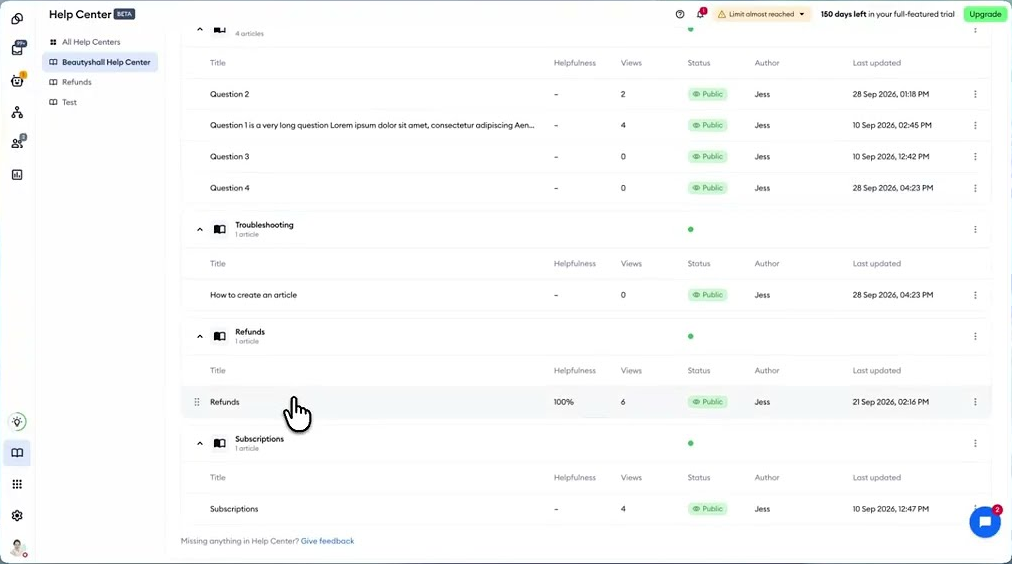Open the long Question 1 article
Screen dimensions: 1012x564
372,125
